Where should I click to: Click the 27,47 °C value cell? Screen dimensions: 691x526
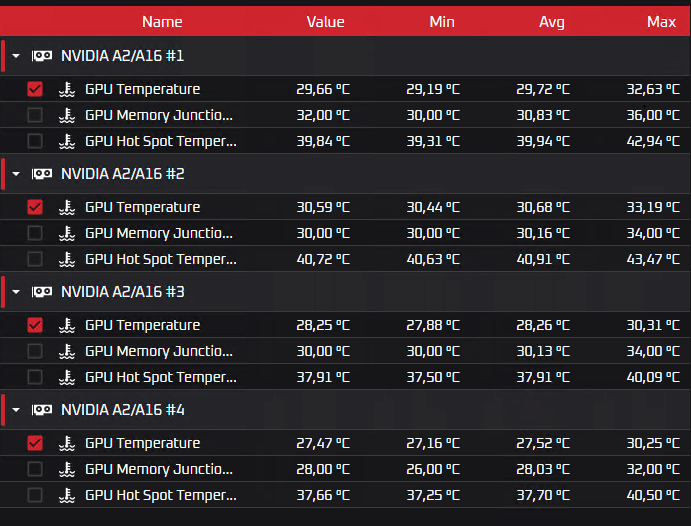tap(323, 444)
